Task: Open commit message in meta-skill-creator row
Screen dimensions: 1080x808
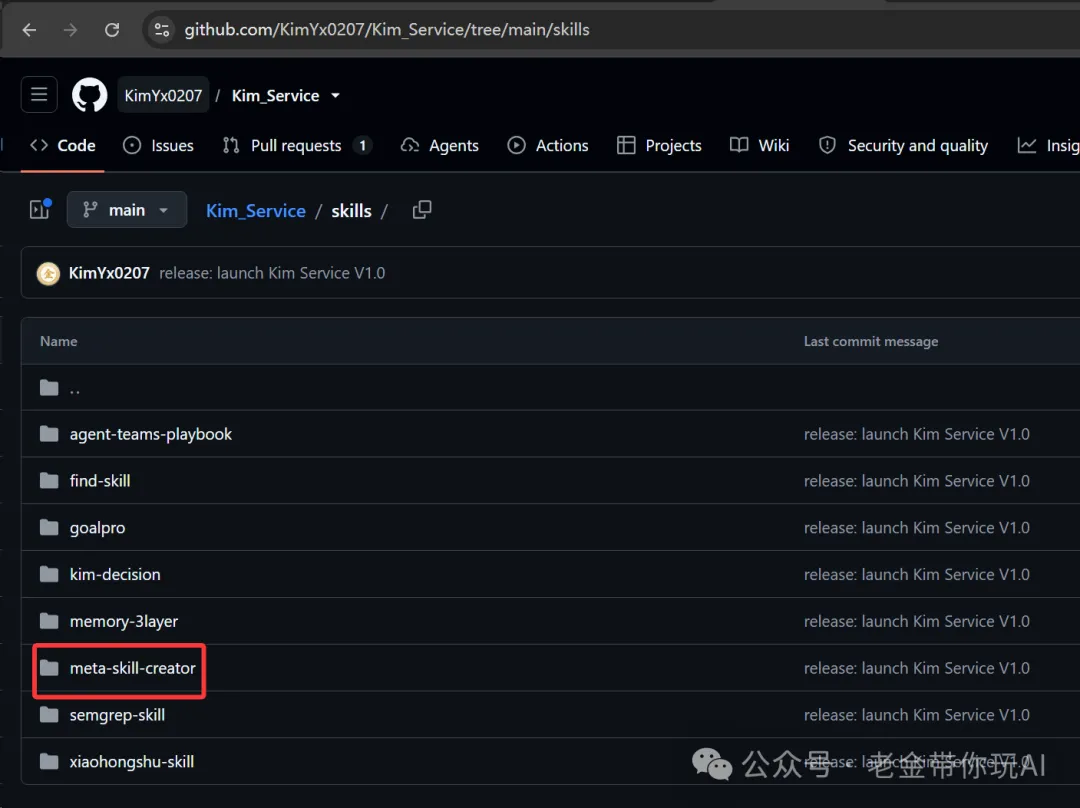Action: 917,668
